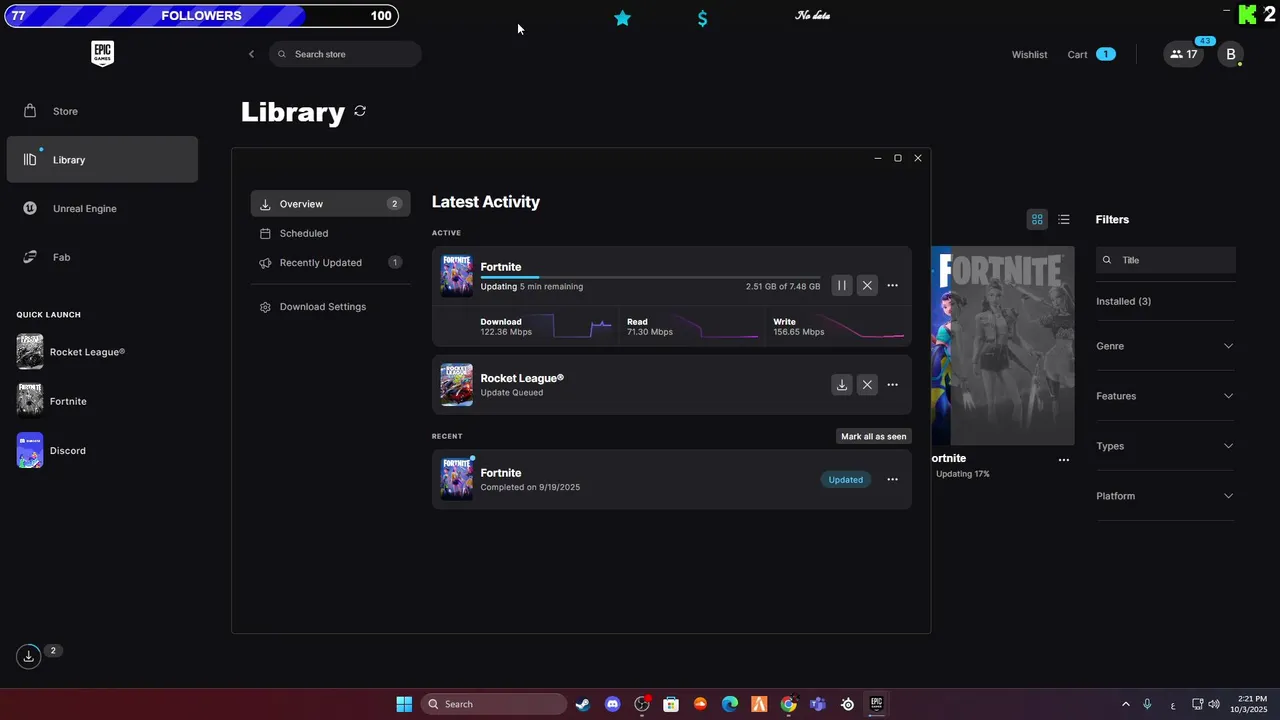Click the Fortnite update progress bar

point(650,277)
